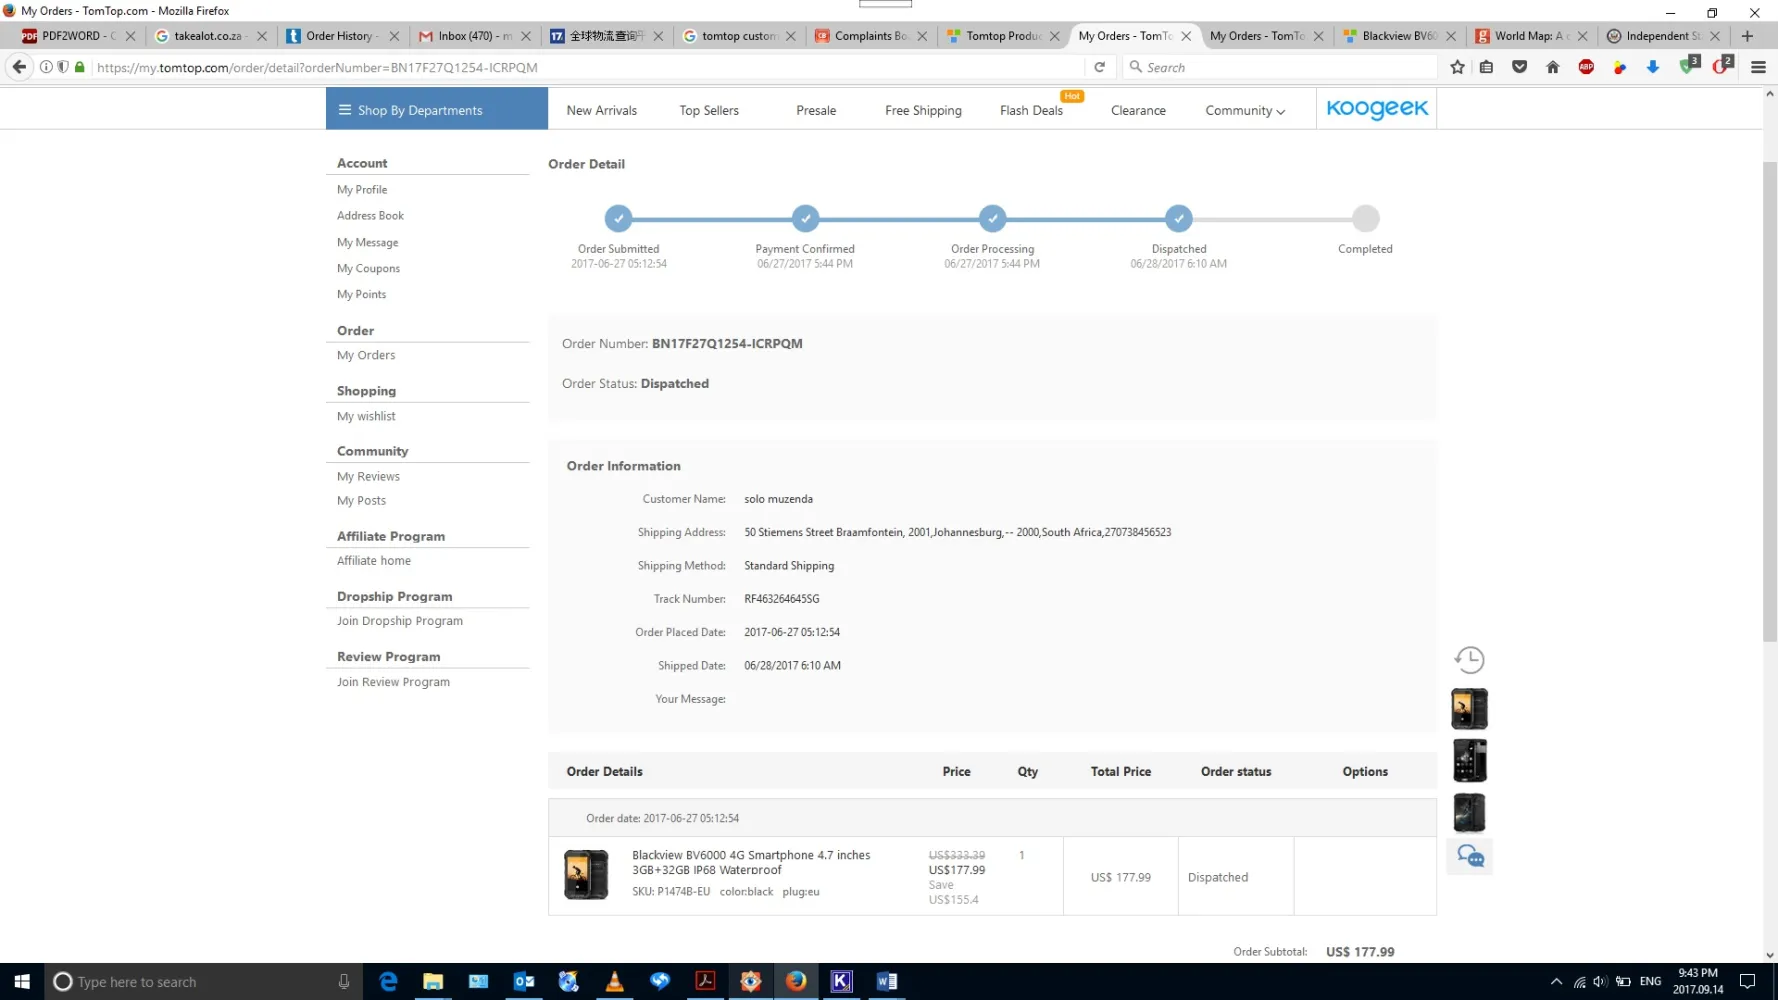
Task: Open Flash Deals in navigation
Action: [1031, 111]
